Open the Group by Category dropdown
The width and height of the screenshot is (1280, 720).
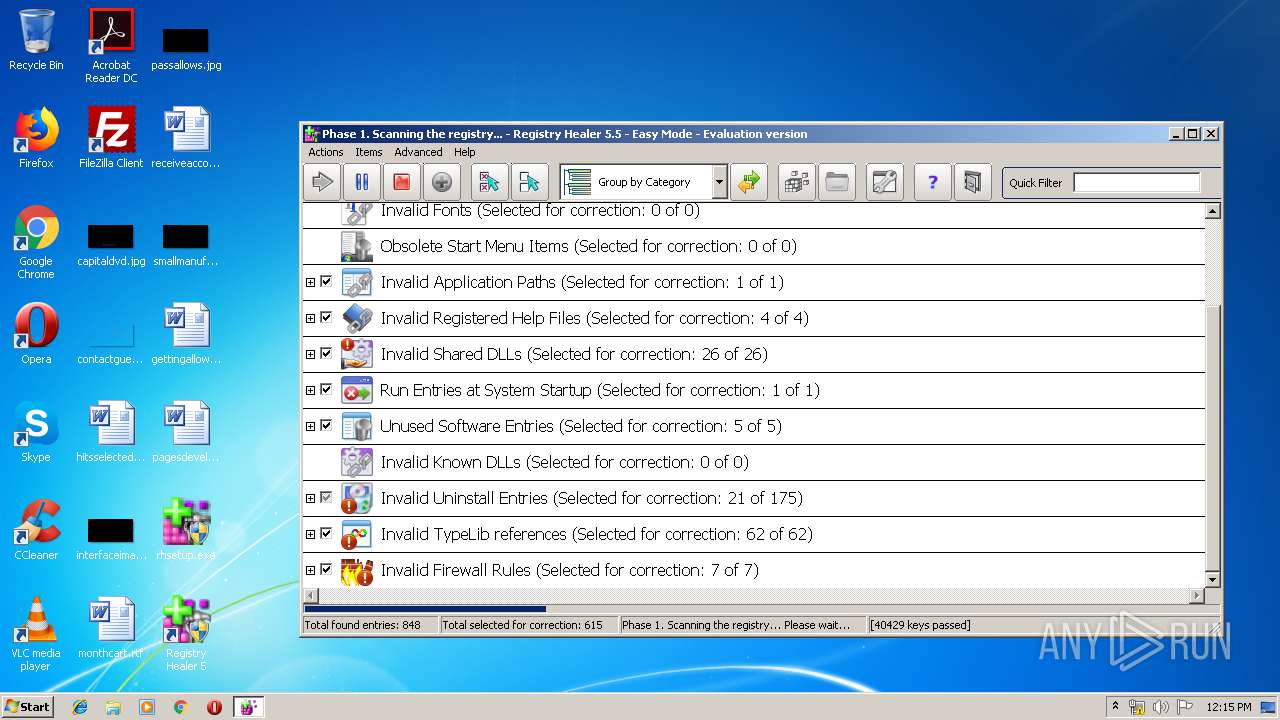pos(719,182)
